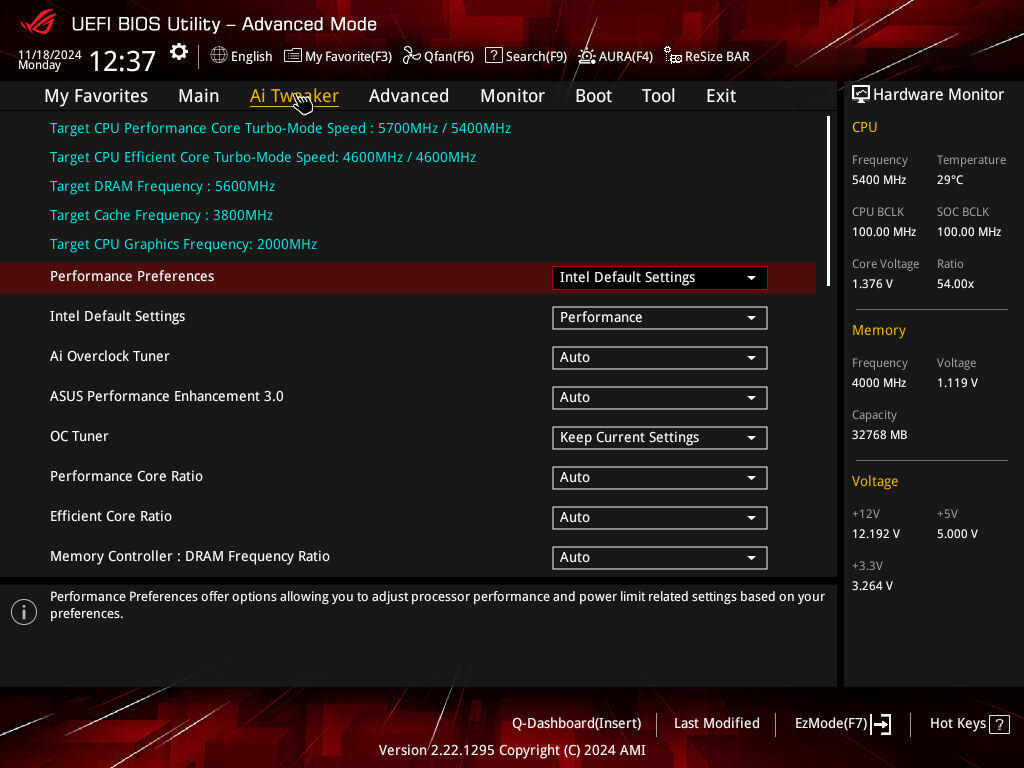This screenshot has width=1024, height=768.
Task: Click the Qfan fan icon
Action: click(411, 56)
